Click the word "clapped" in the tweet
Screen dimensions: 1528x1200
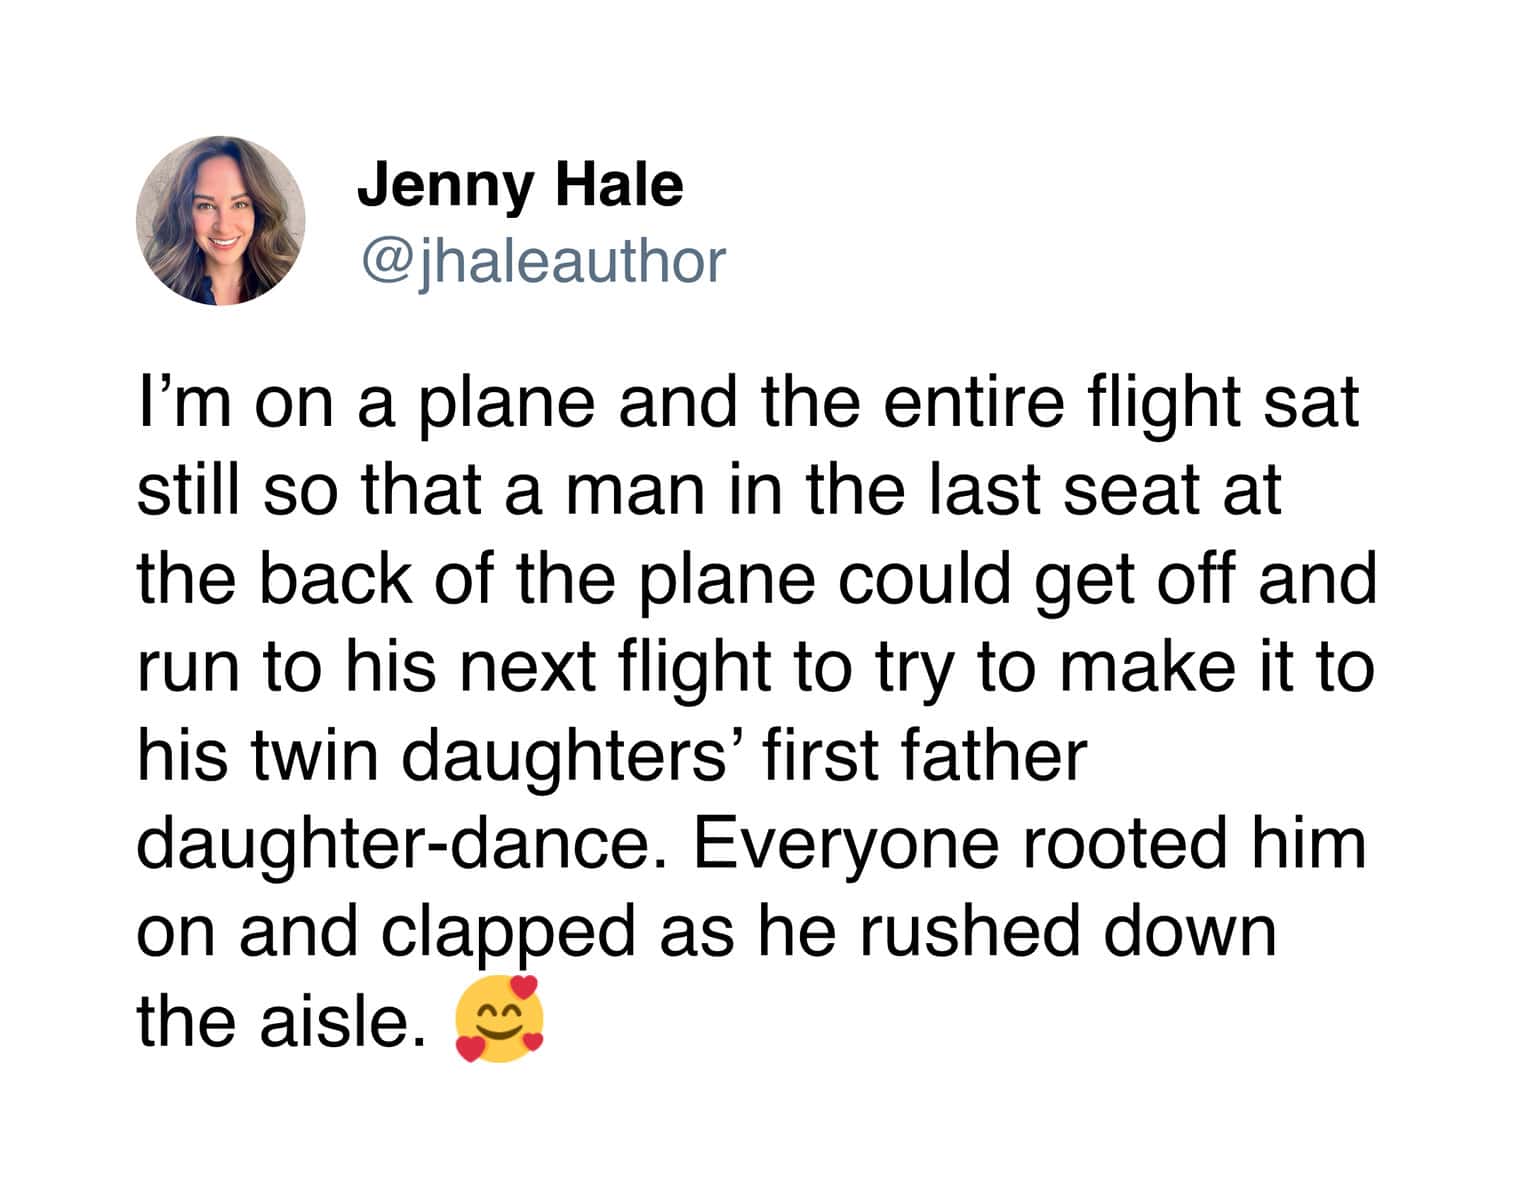point(508,933)
